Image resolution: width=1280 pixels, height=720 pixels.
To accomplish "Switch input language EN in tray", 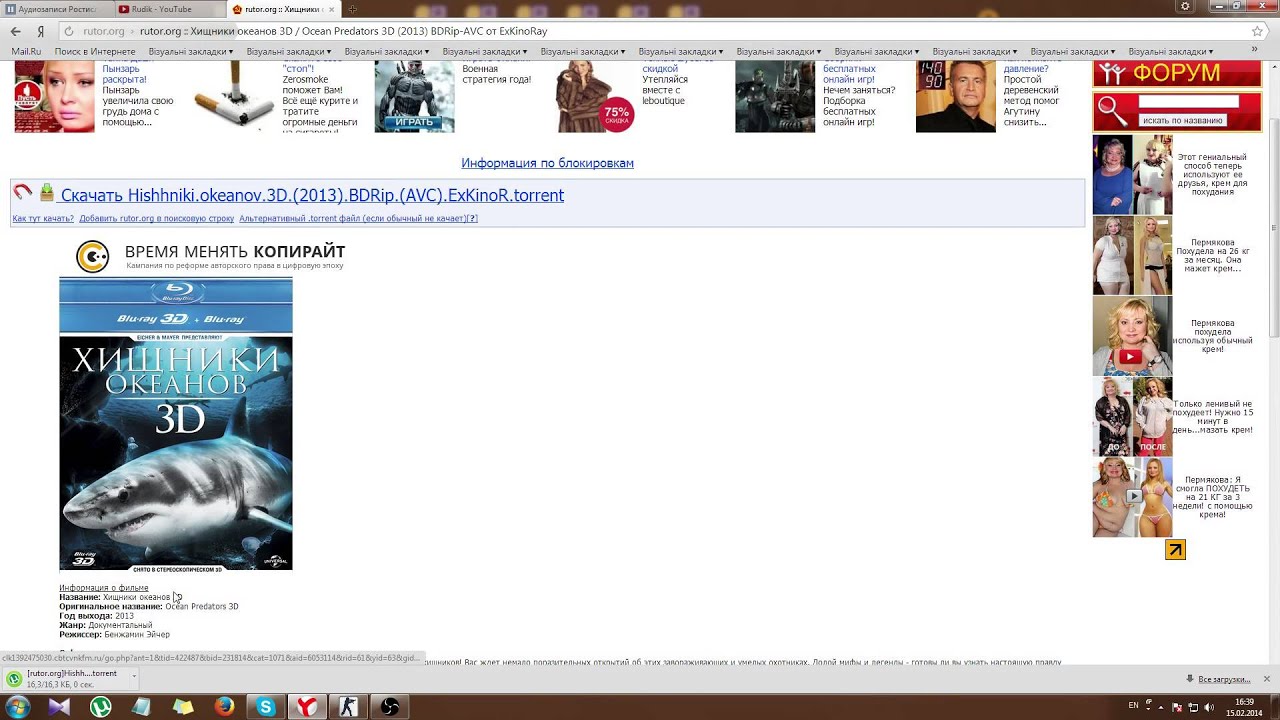I will 1133,706.
